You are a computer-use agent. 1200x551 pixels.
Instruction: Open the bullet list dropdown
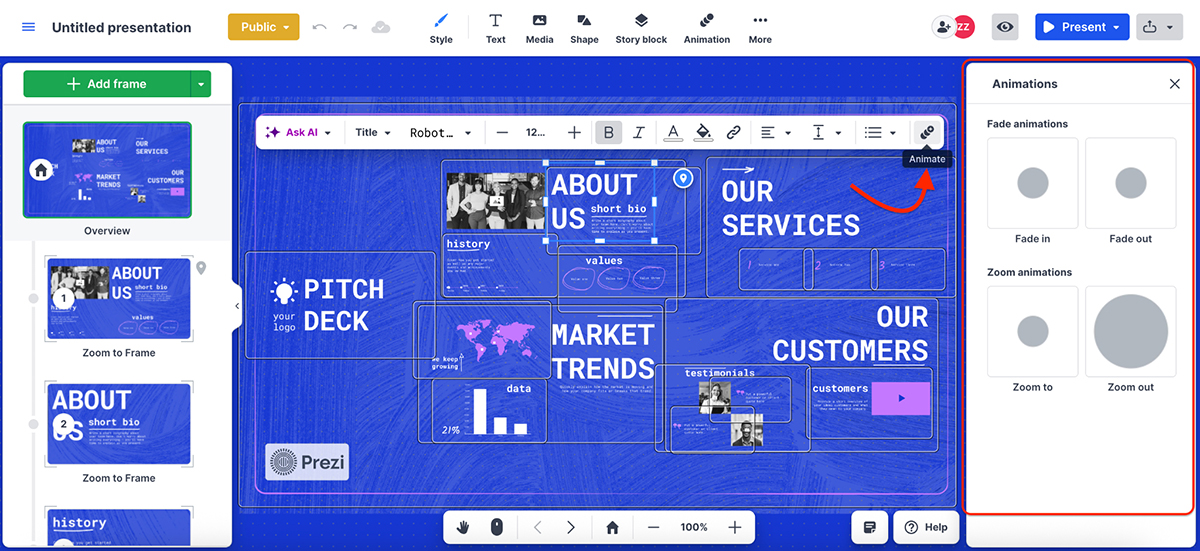click(880, 132)
